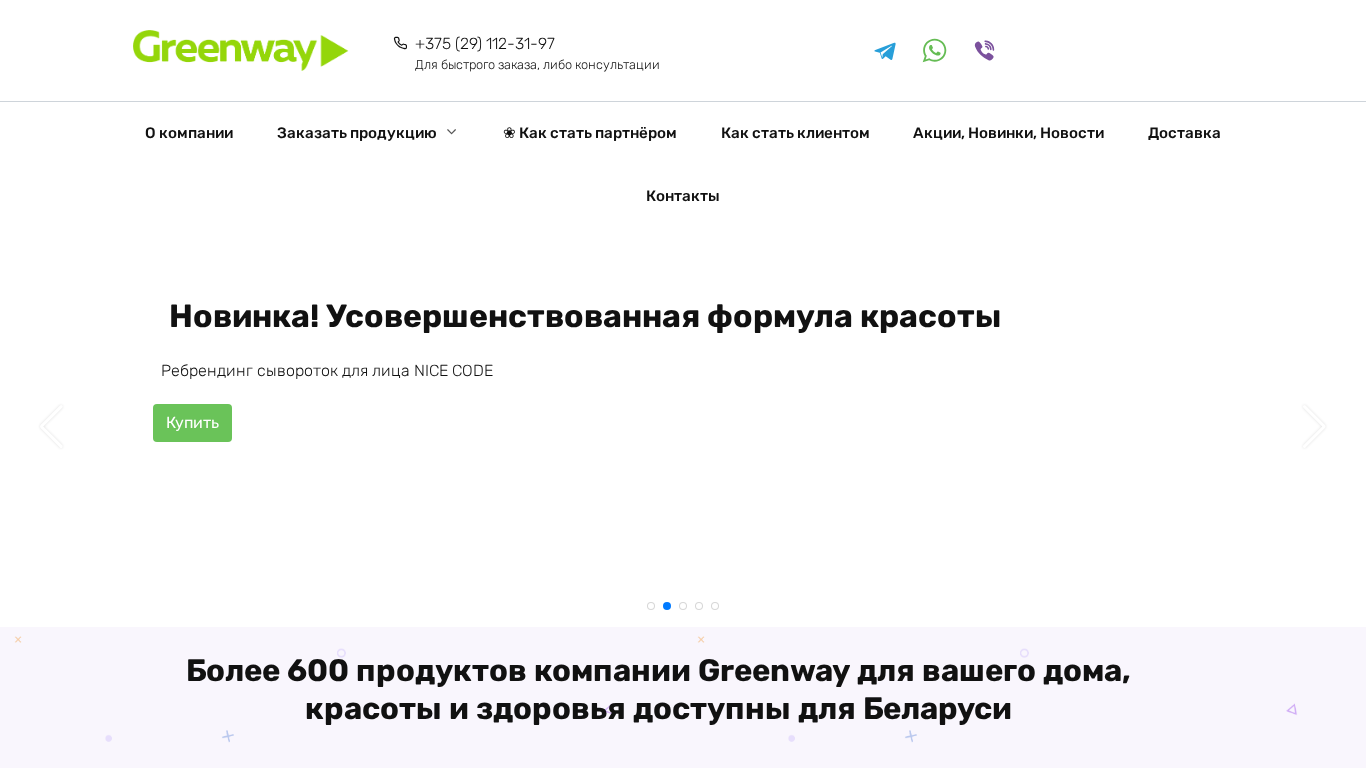Click the Greenway logo
Screen dimensions: 1366x768
(x=240, y=50)
